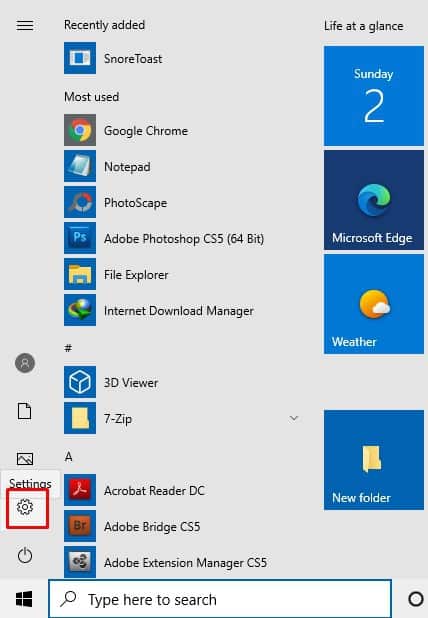Screen dimensions: 428x618
Task: Click the Power icon
Action: coord(25,556)
